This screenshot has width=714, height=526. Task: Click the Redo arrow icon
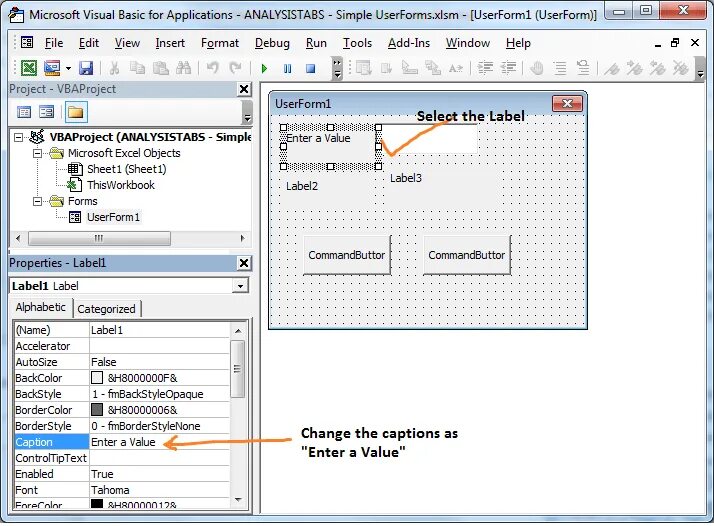pos(235,68)
